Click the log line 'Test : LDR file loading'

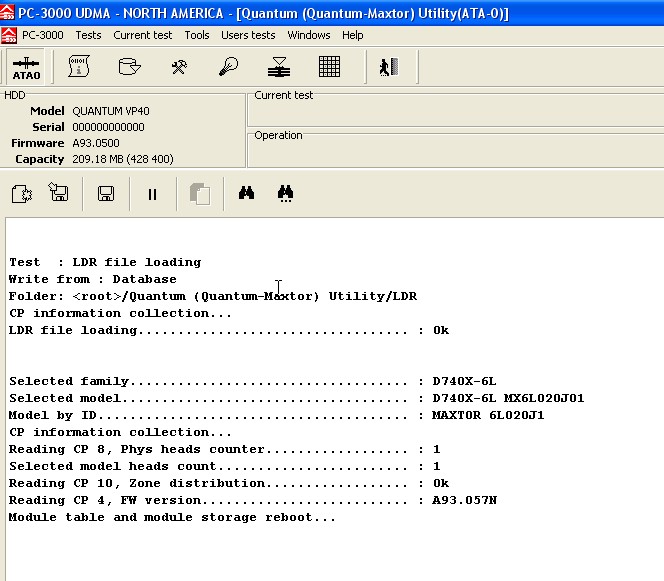[x=105, y=262]
